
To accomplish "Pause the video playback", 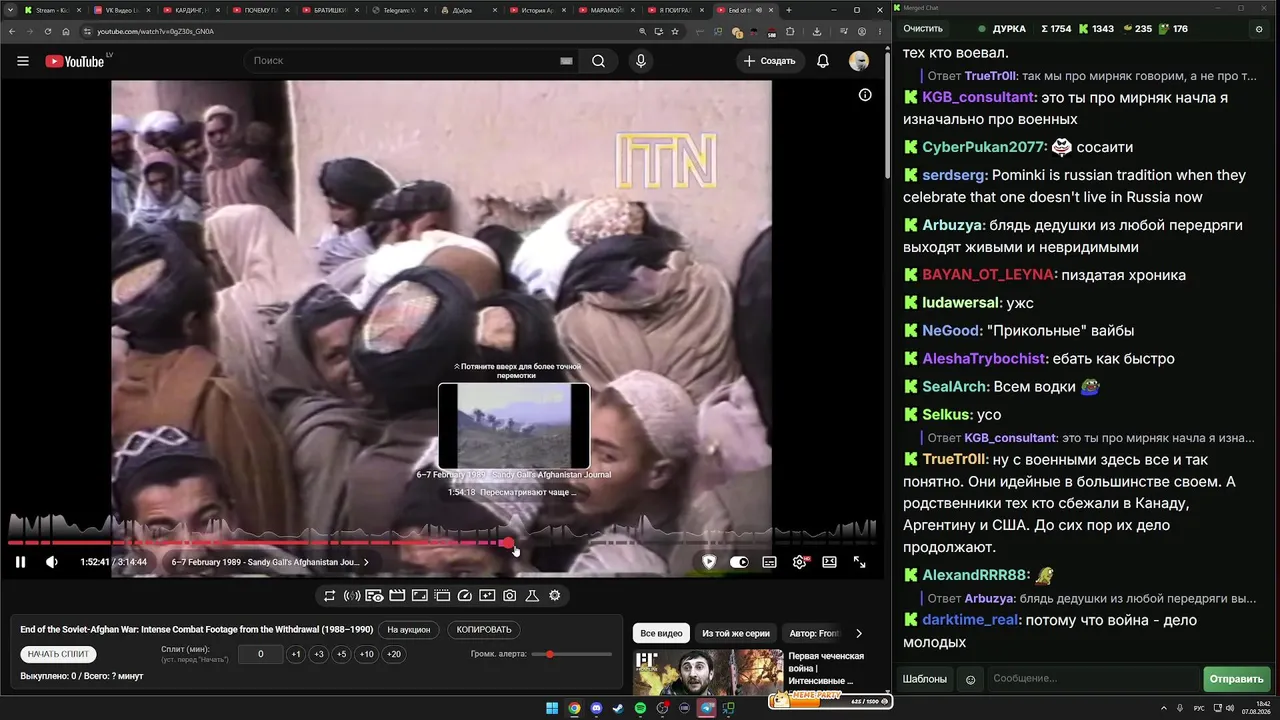I will coord(20,562).
